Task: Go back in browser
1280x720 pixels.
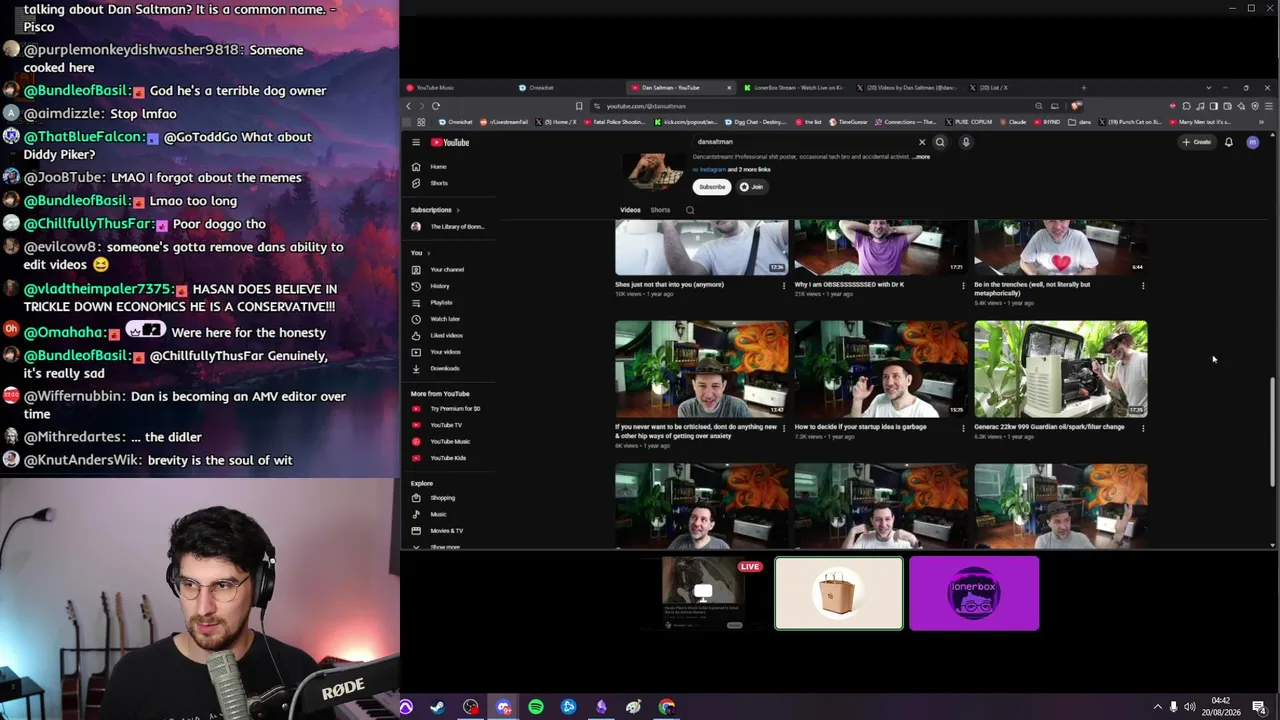Action: [x=408, y=106]
